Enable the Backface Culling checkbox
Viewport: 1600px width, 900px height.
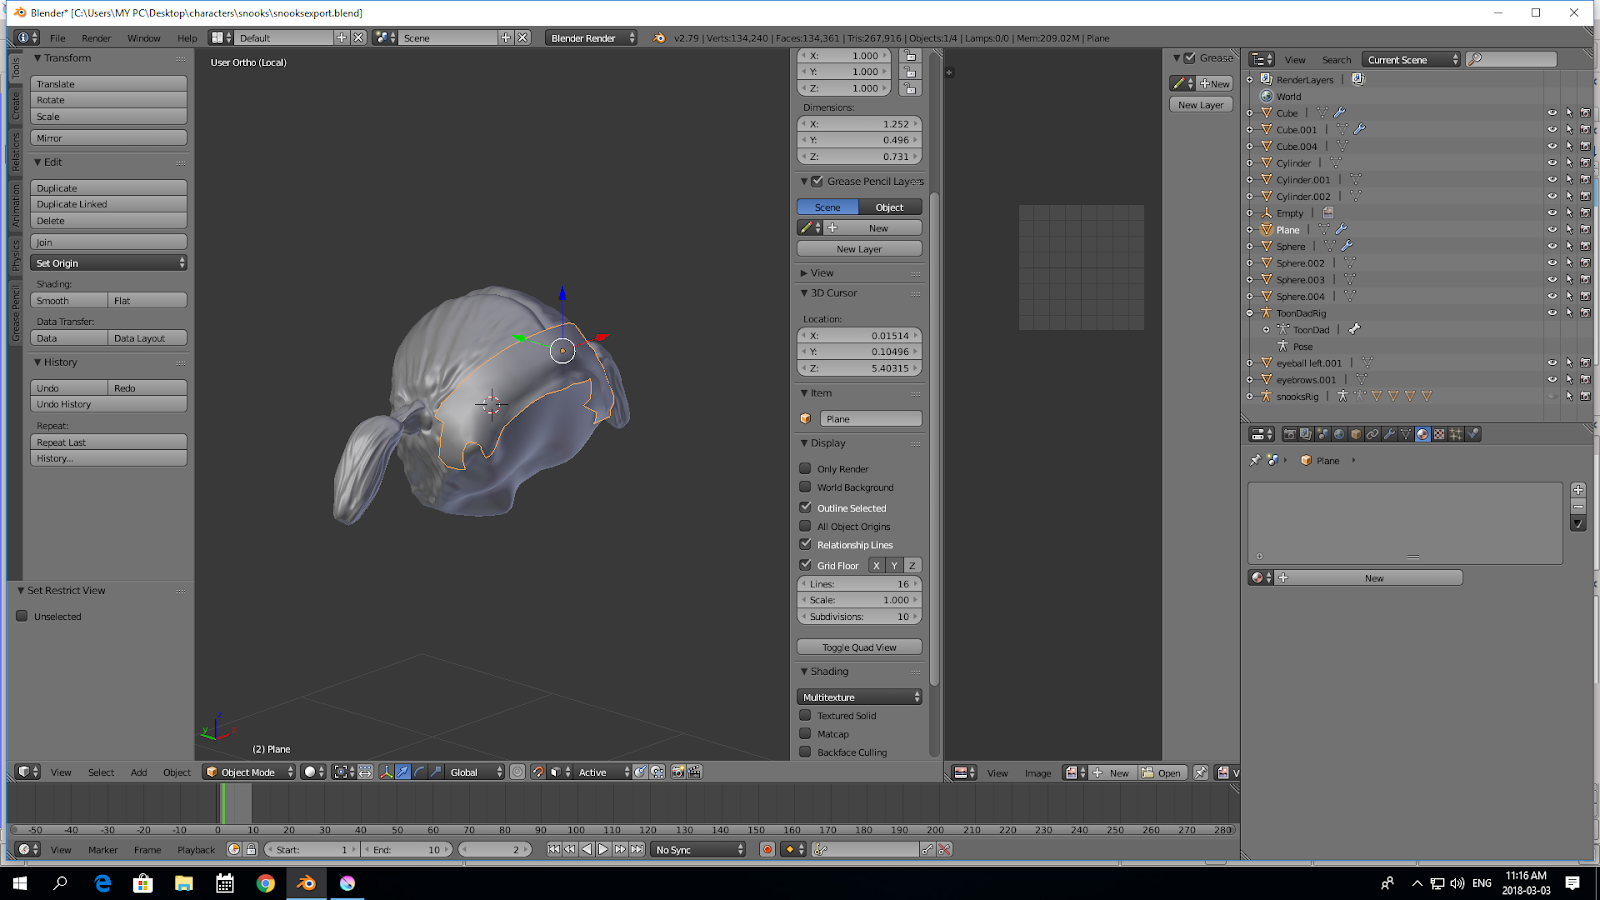[x=805, y=752]
